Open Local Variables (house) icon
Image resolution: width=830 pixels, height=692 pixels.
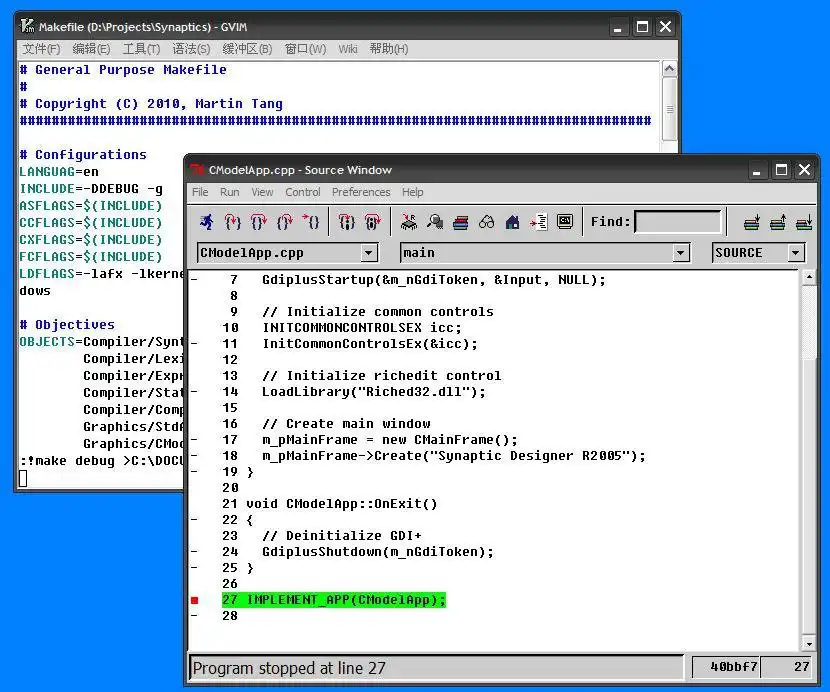click(512, 222)
